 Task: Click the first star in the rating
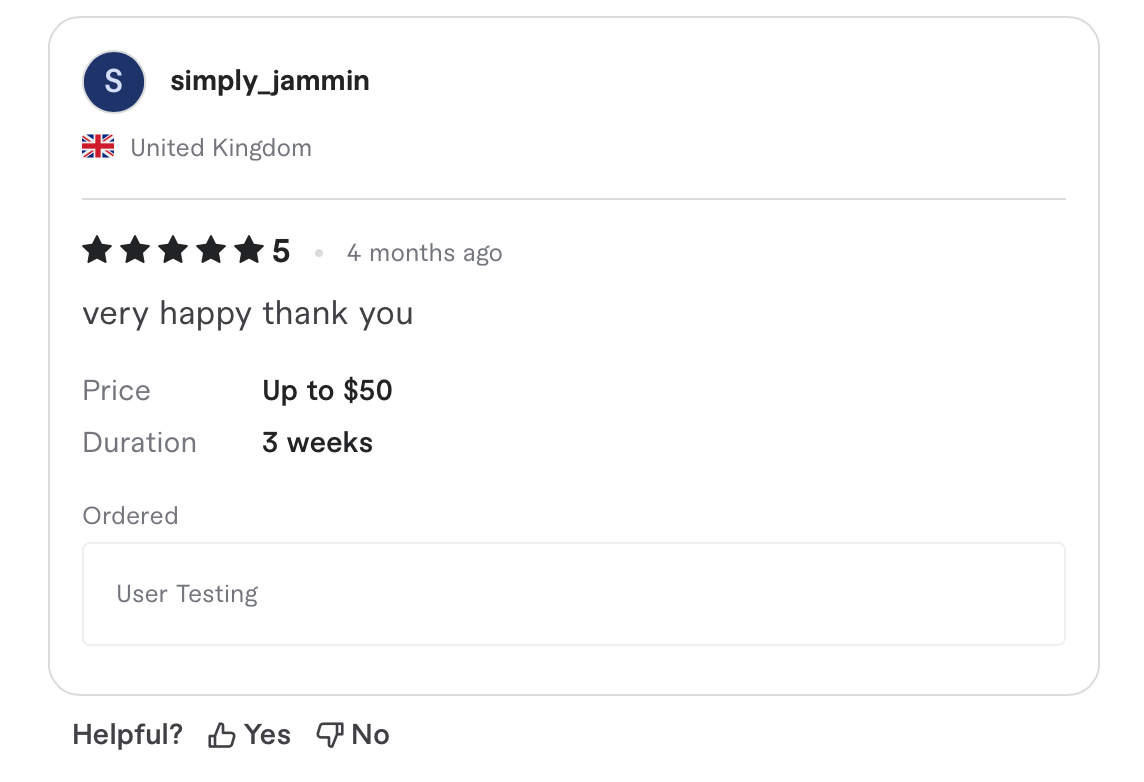[x=97, y=251]
